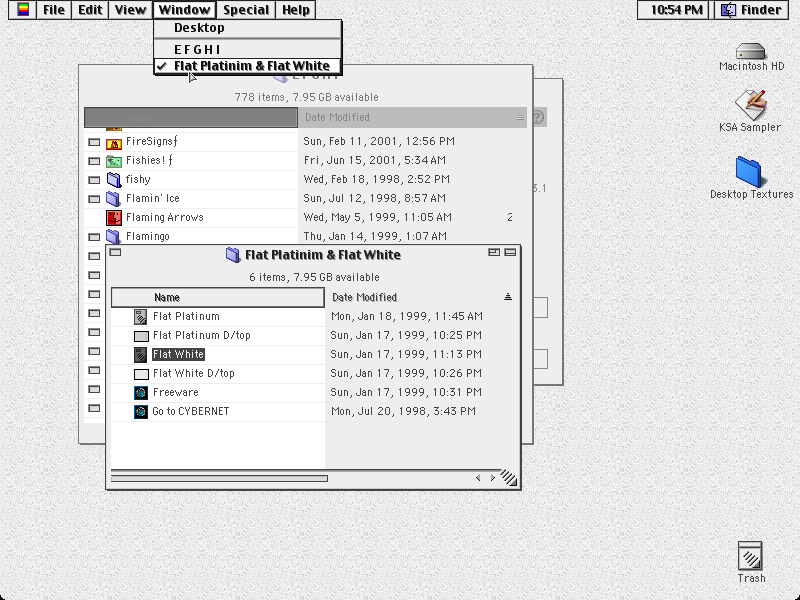Select the Flamingo folder name
Viewport: 800px width, 600px height.
point(147,237)
